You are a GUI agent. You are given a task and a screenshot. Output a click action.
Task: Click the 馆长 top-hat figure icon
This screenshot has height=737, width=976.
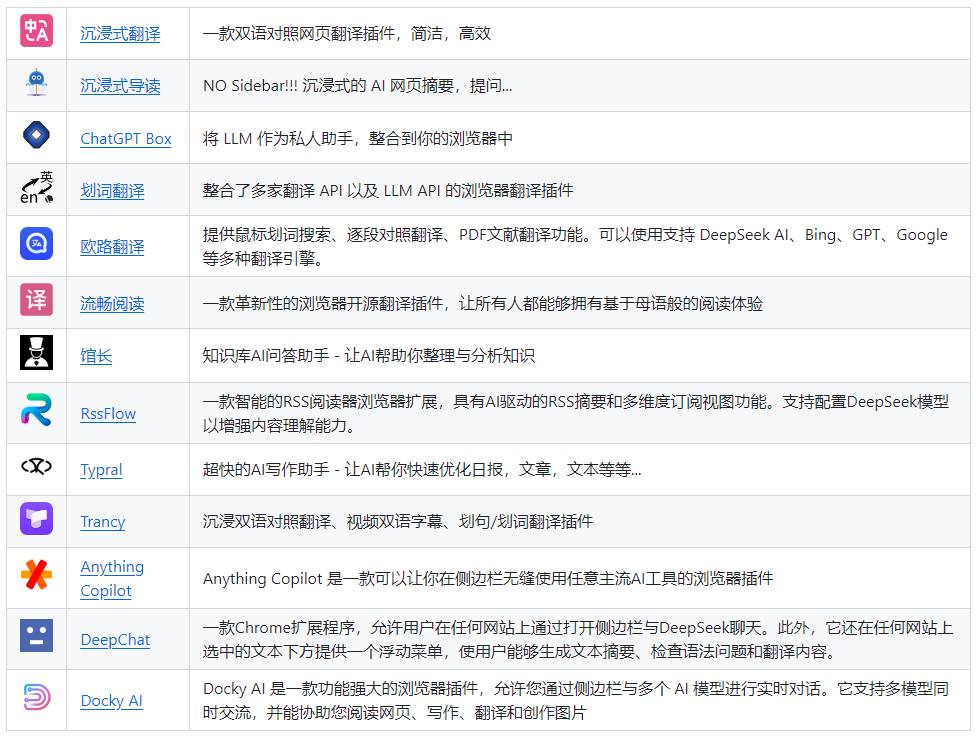[36, 352]
